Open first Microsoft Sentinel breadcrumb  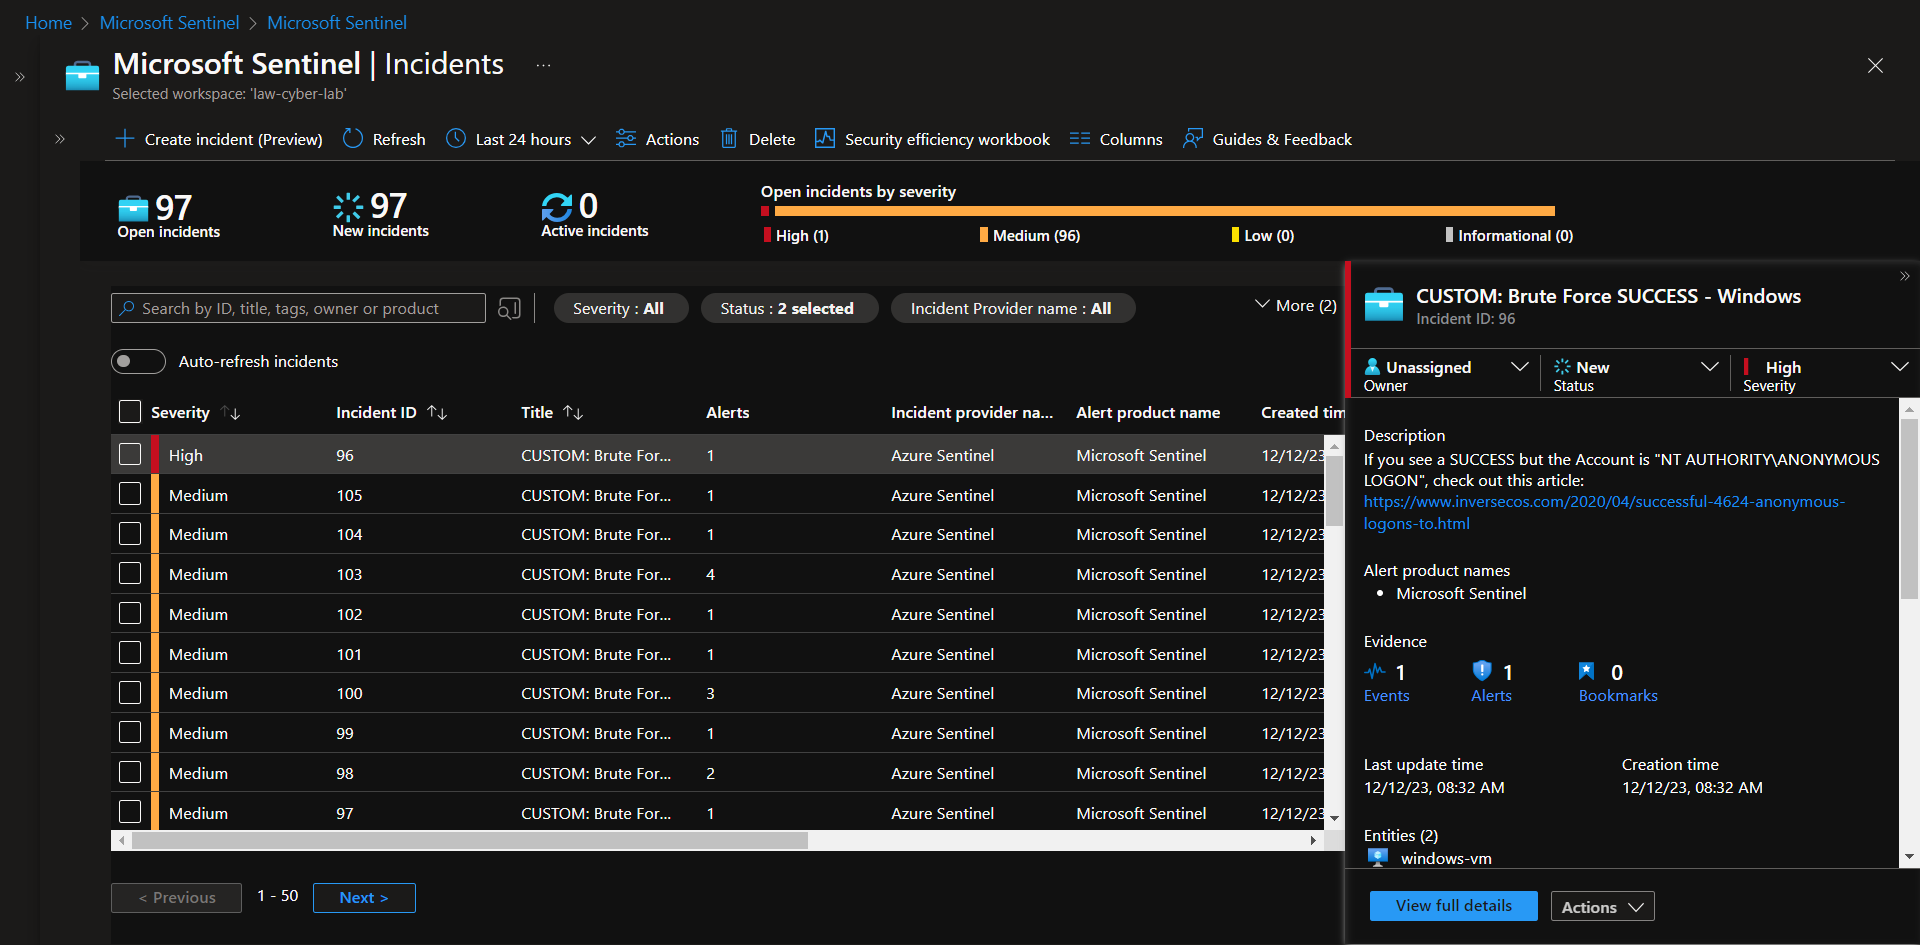pyautogui.click(x=169, y=22)
